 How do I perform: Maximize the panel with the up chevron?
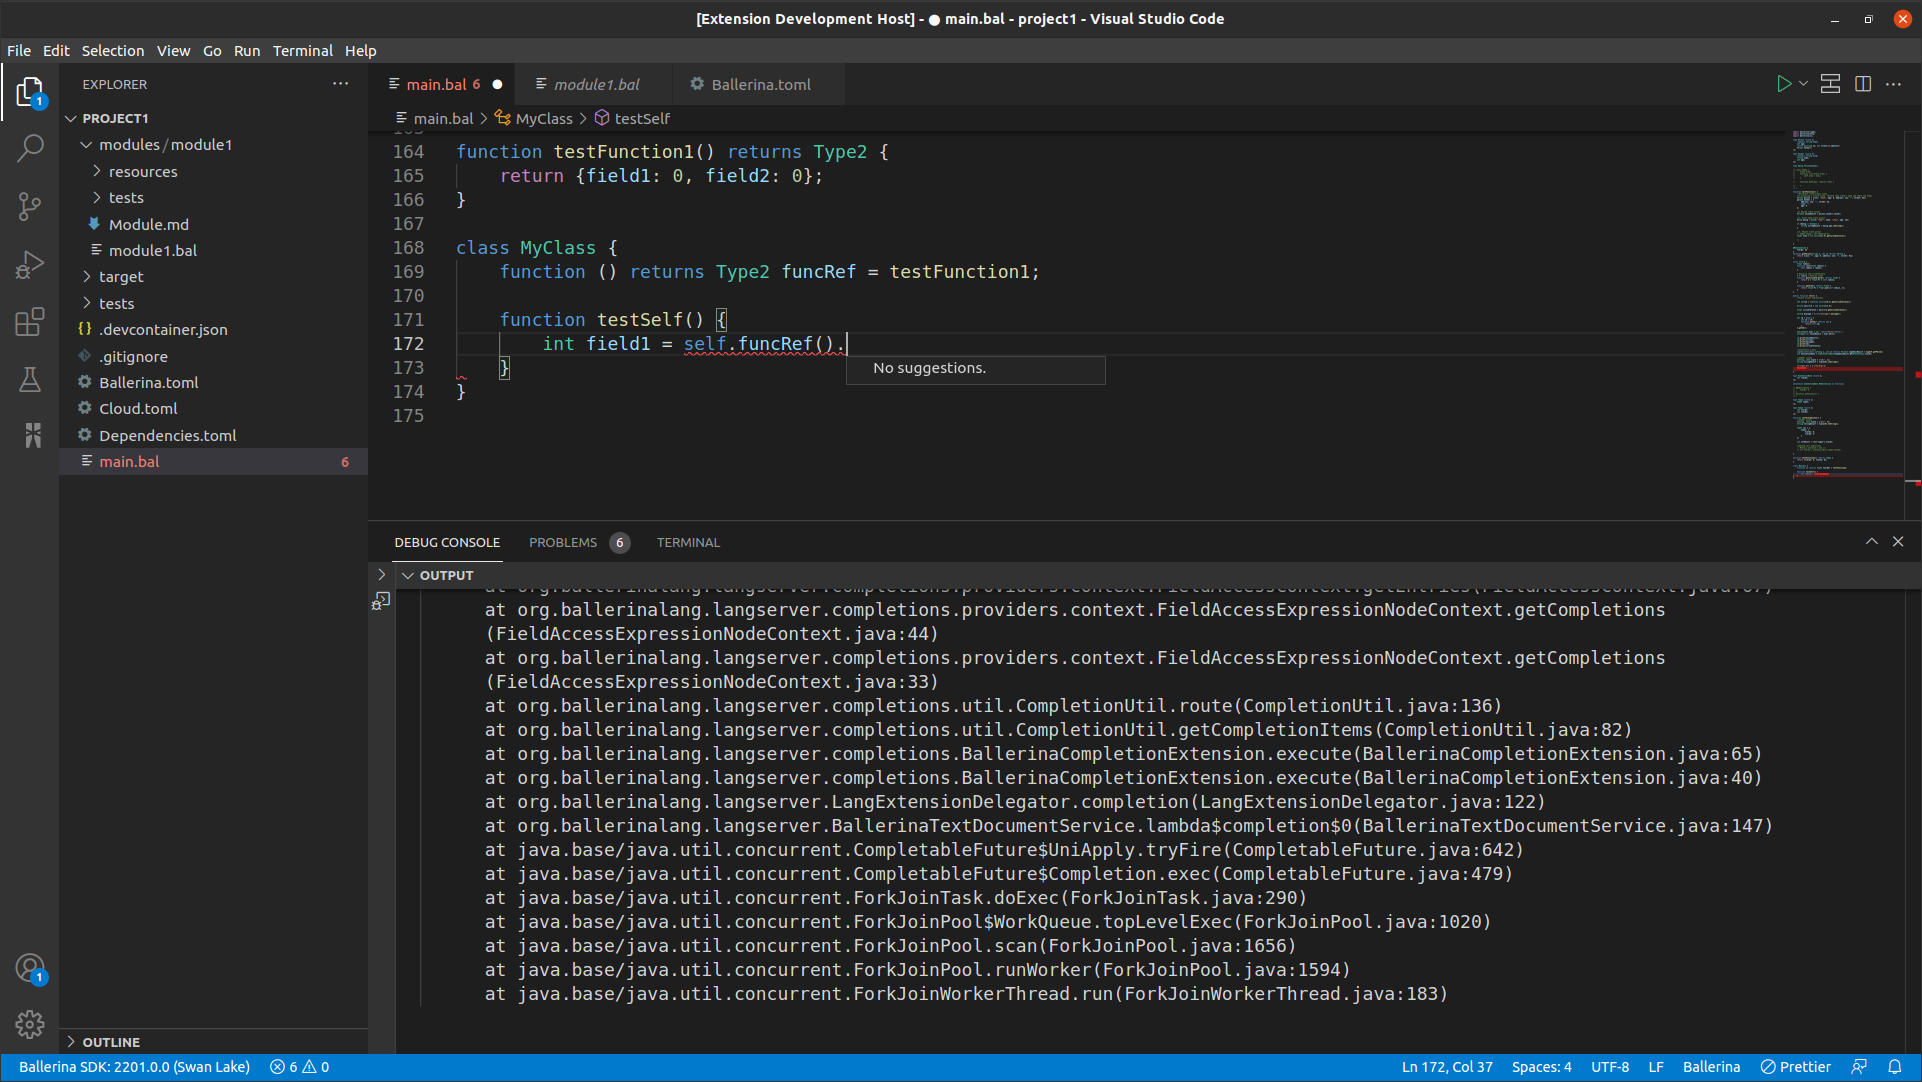(1871, 542)
